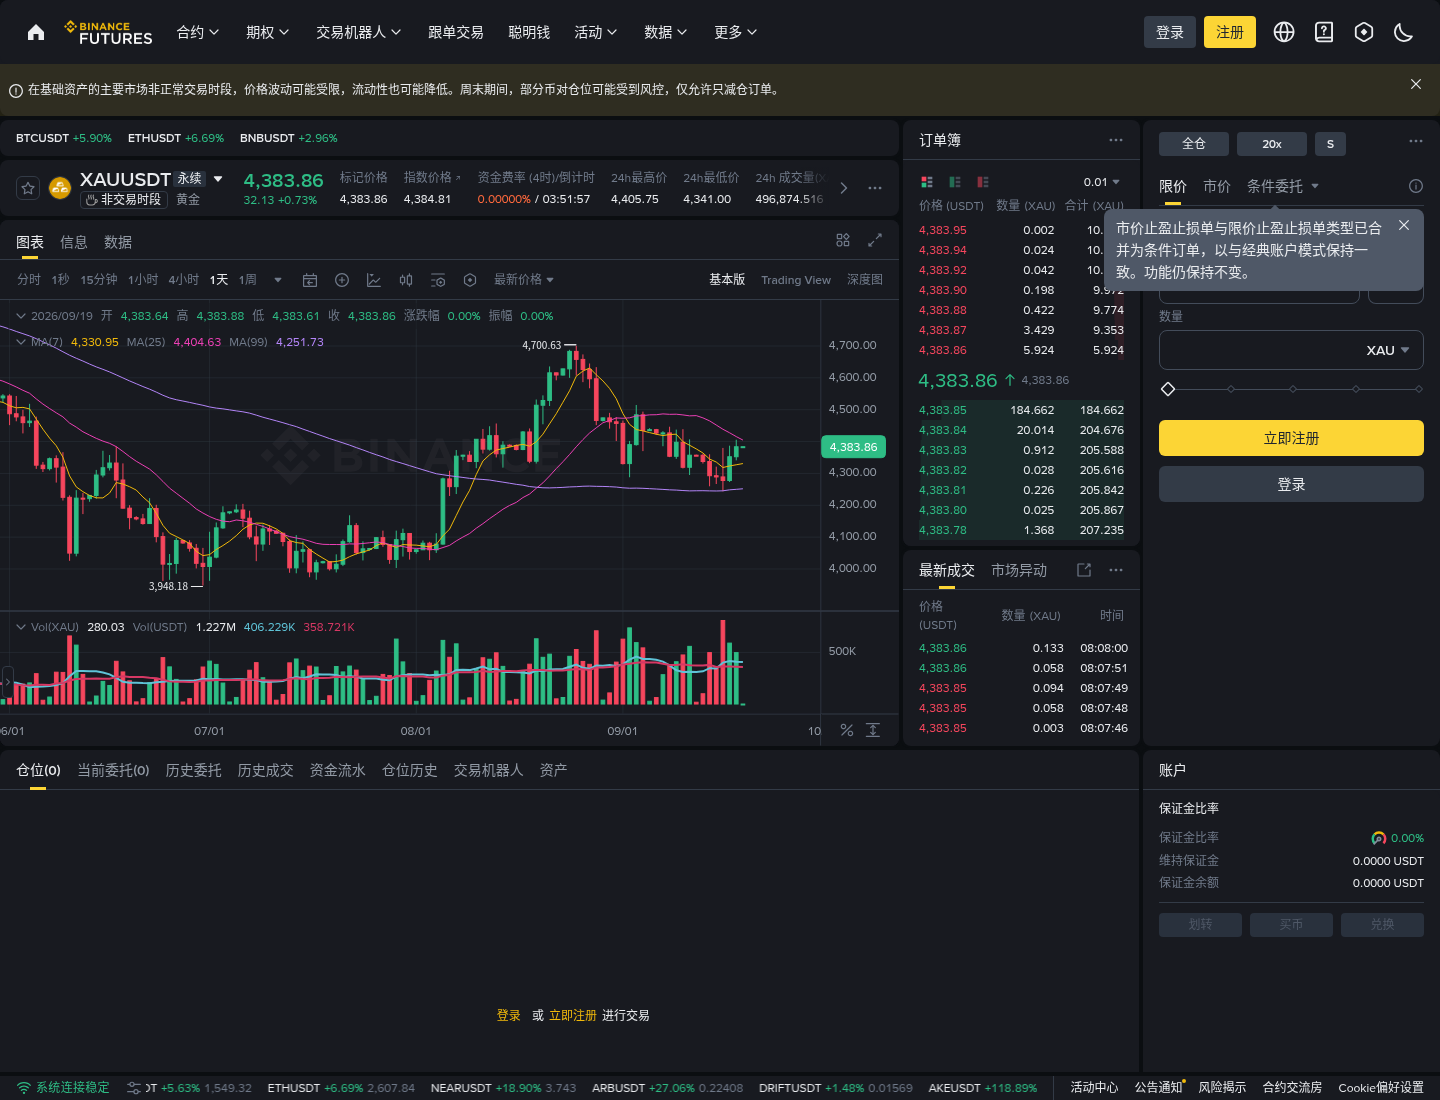Open the order type info icon
The height and width of the screenshot is (1100, 1440).
tap(1416, 186)
